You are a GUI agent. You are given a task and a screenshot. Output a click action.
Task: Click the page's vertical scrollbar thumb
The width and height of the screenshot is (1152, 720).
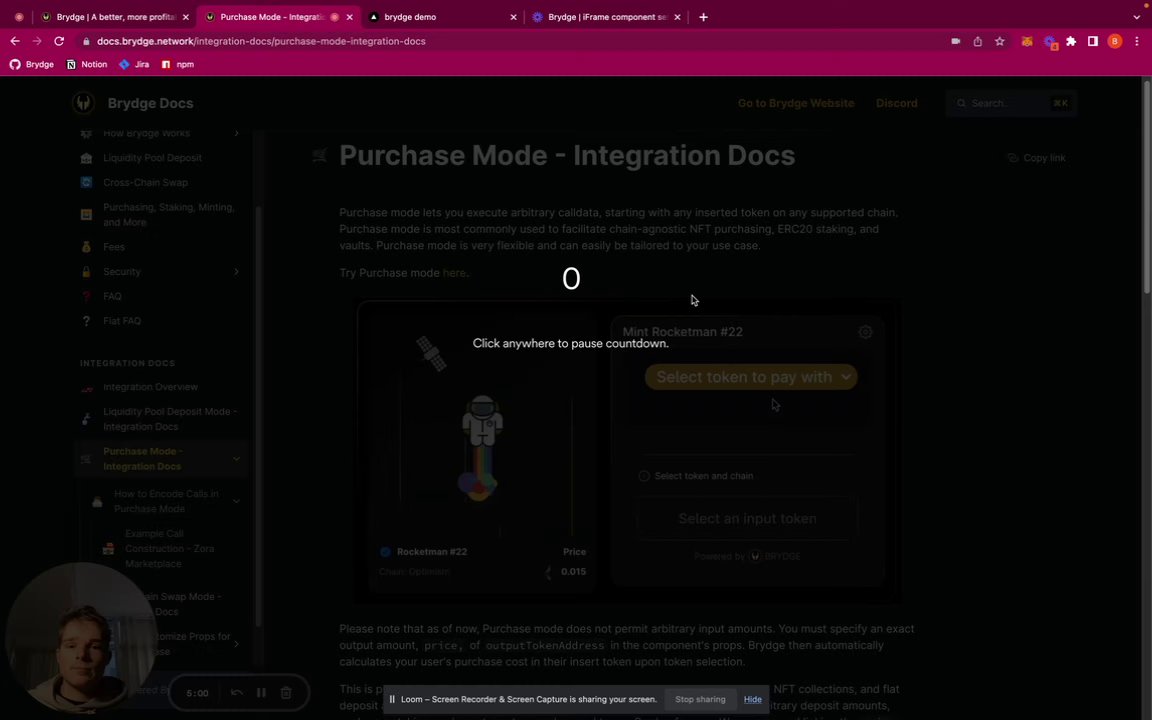1146,187
